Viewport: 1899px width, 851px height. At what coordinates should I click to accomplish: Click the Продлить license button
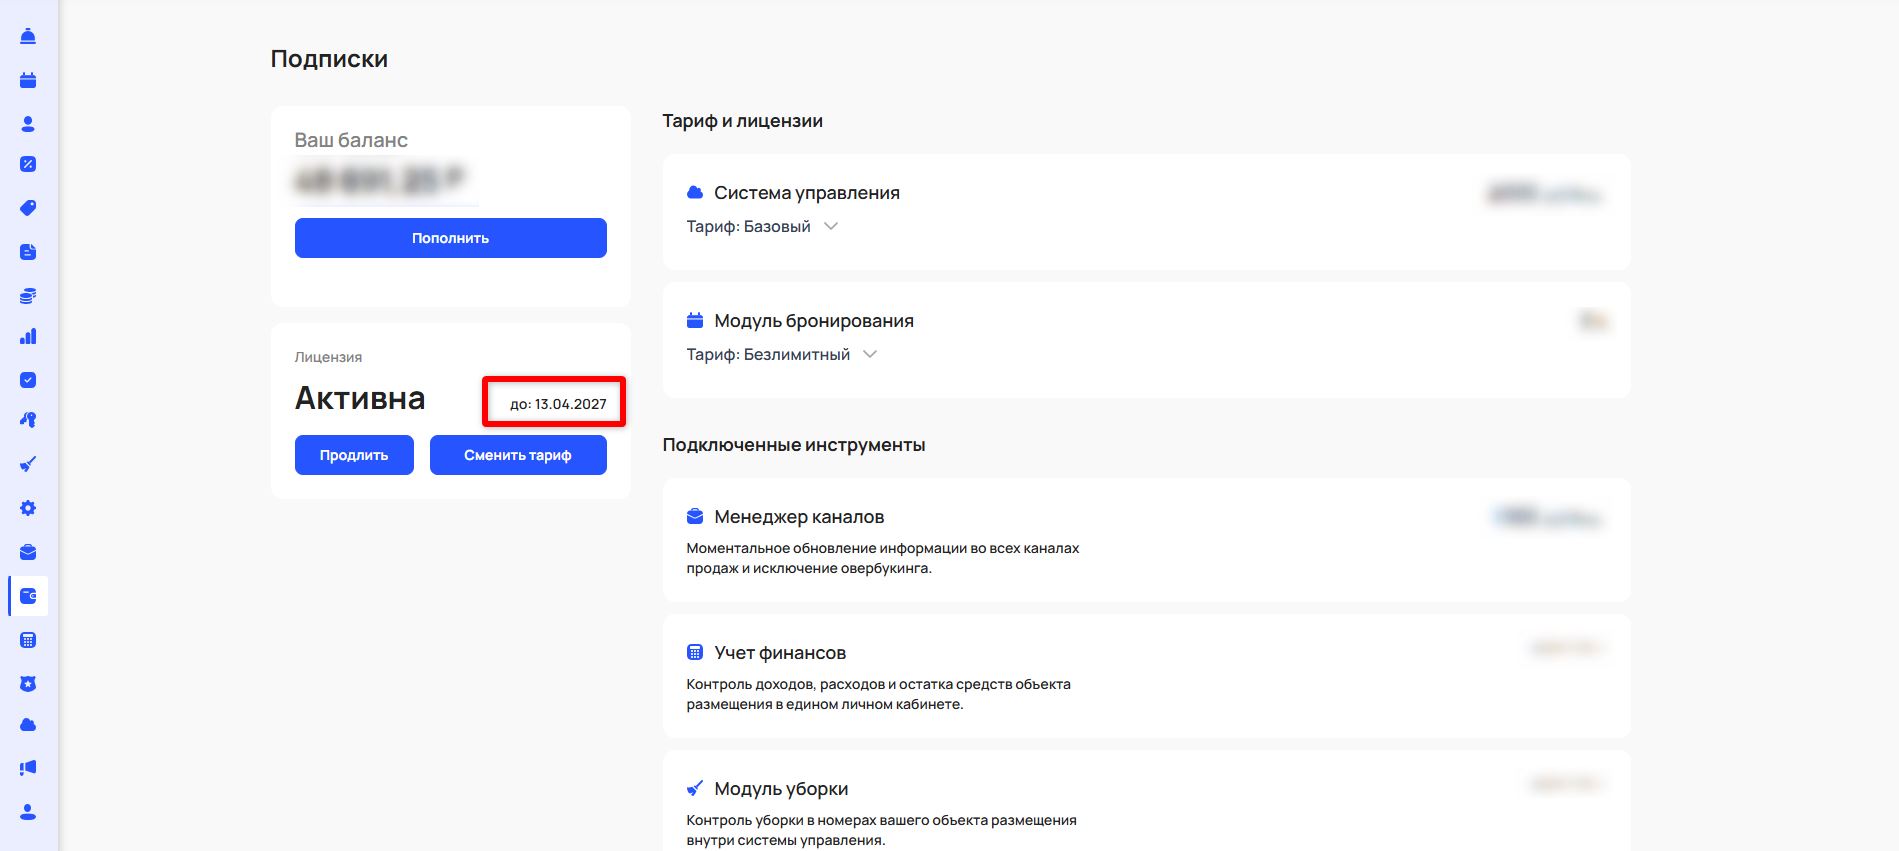click(354, 455)
